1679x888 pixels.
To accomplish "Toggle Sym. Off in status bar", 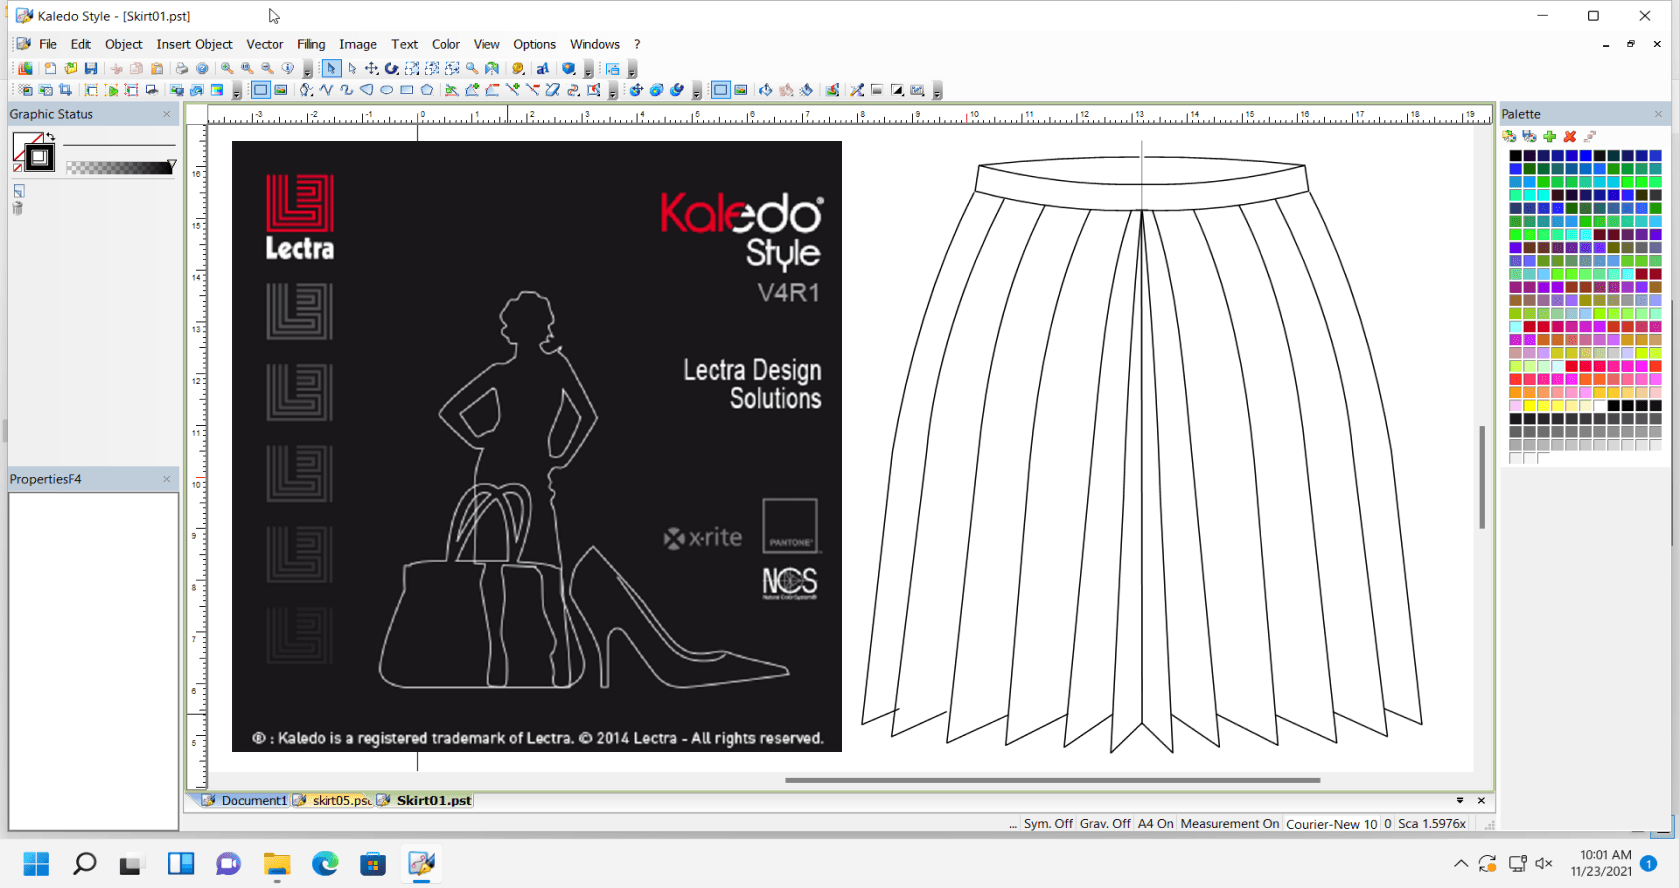I will point(1048,824).
